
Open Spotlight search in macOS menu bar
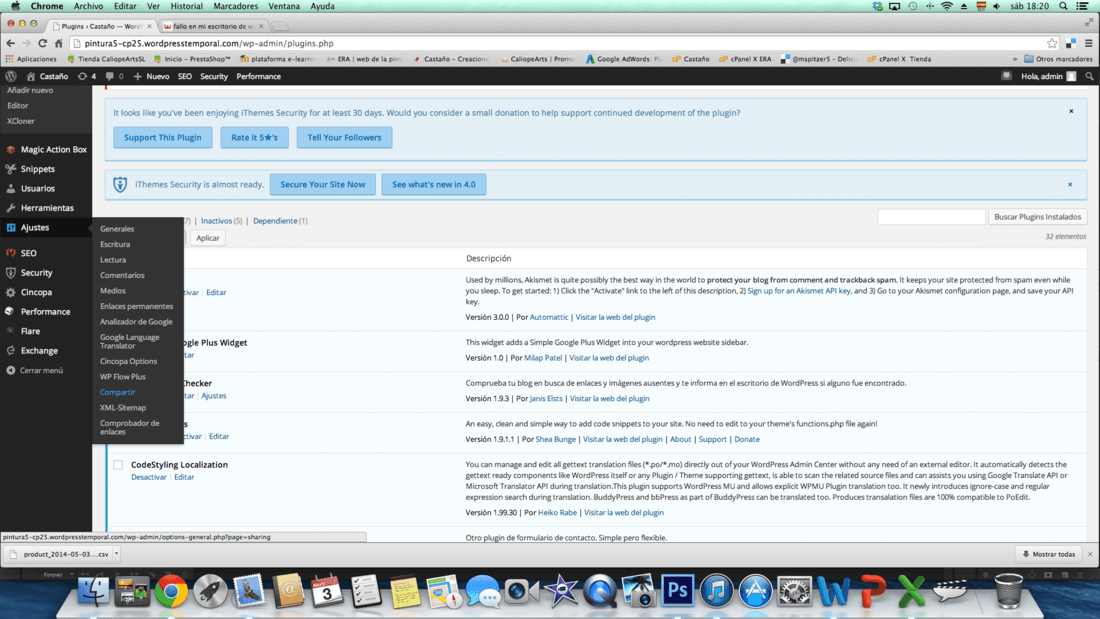coord(1064,6)
